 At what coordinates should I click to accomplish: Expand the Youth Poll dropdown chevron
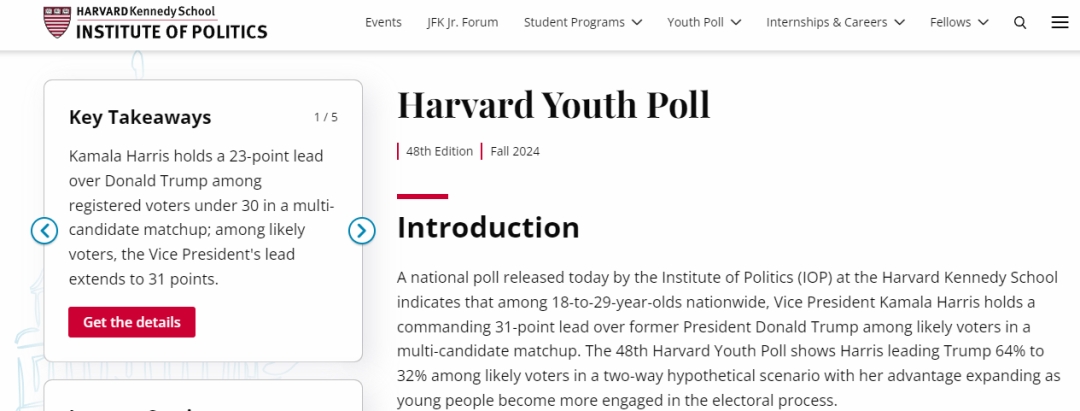click(x=736, y=23)
